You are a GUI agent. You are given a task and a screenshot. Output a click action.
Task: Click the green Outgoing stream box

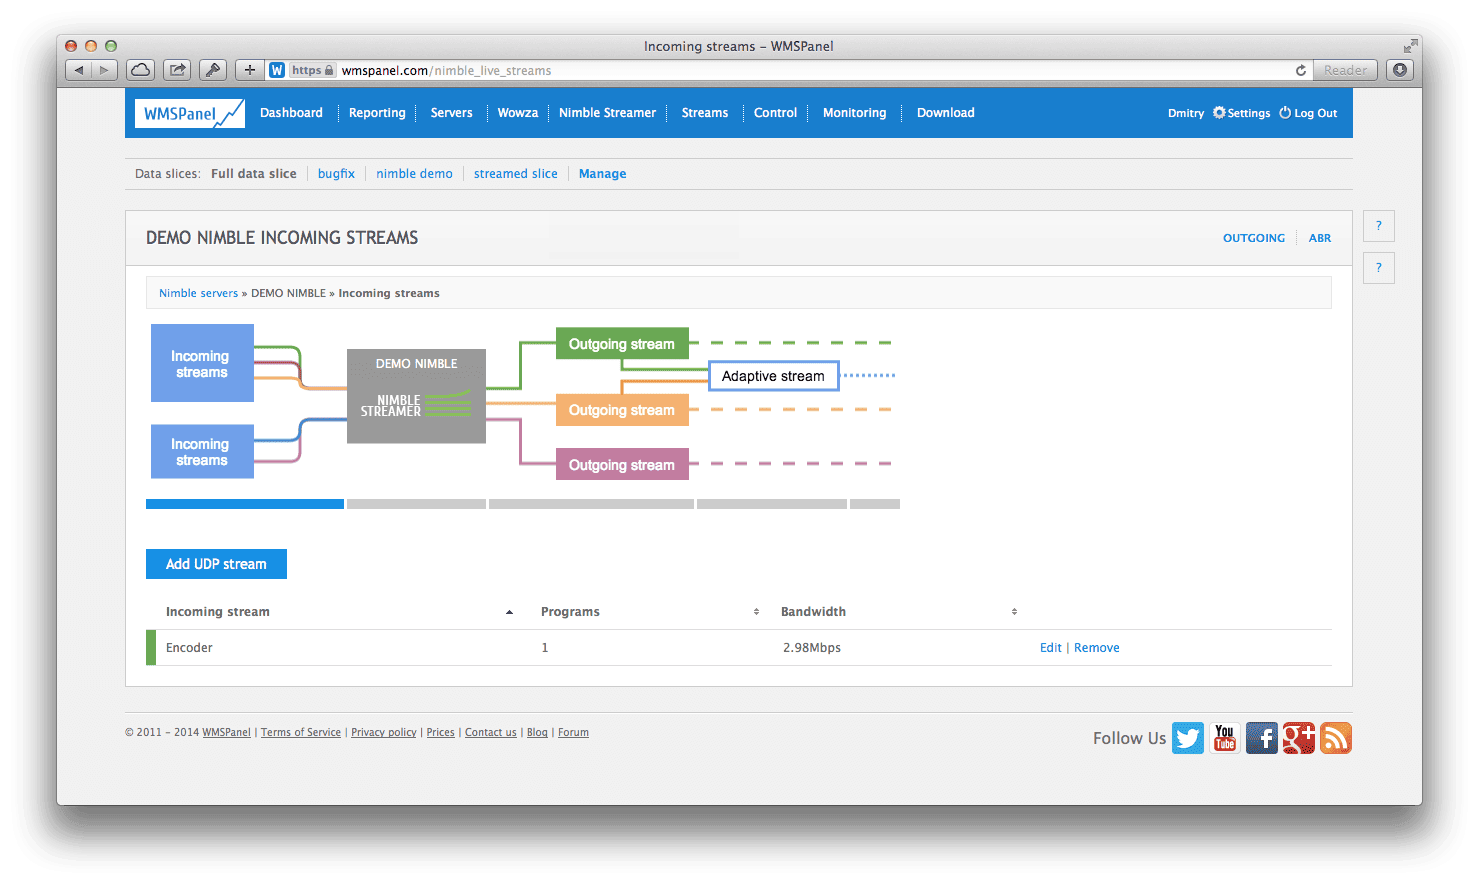[622, 344]
